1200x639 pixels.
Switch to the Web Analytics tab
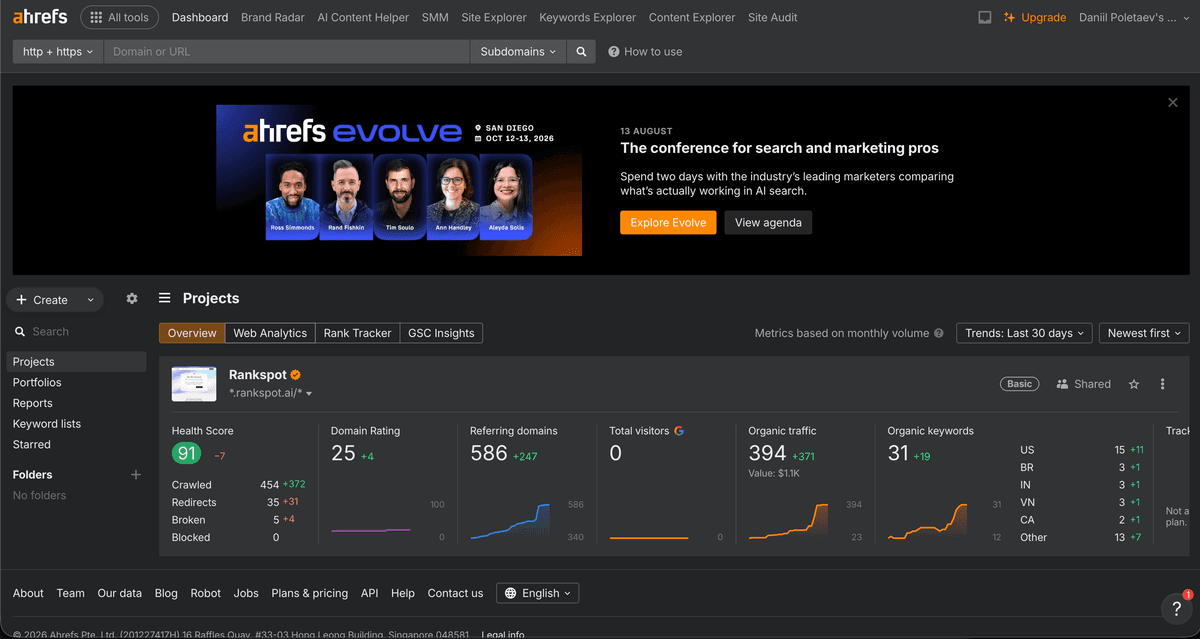270,333
